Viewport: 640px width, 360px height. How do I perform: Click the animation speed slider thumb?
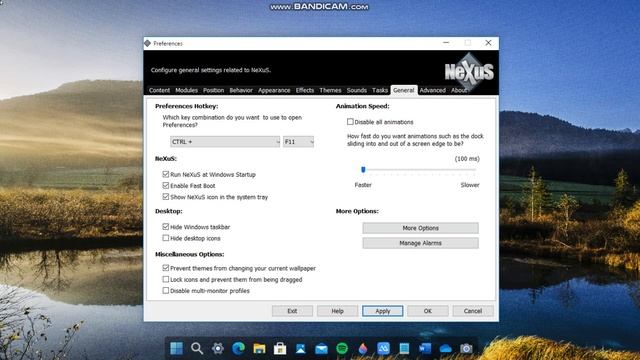pos(363,169)
